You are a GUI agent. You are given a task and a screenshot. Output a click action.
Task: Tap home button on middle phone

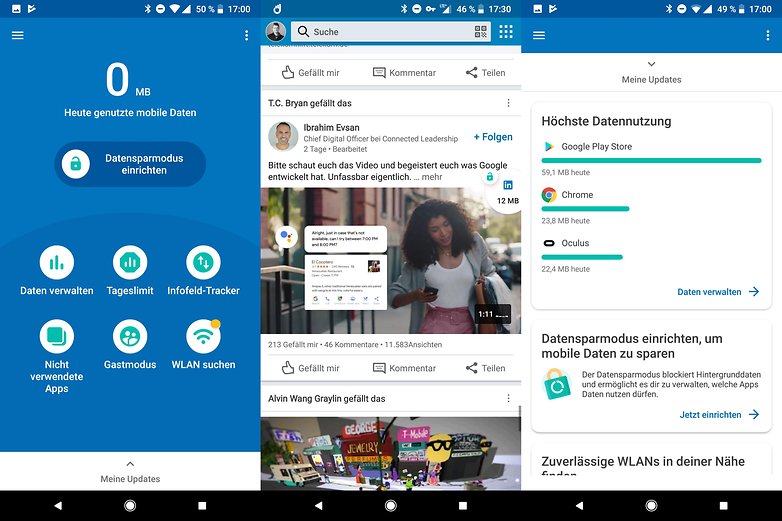(x=391, y=506)
